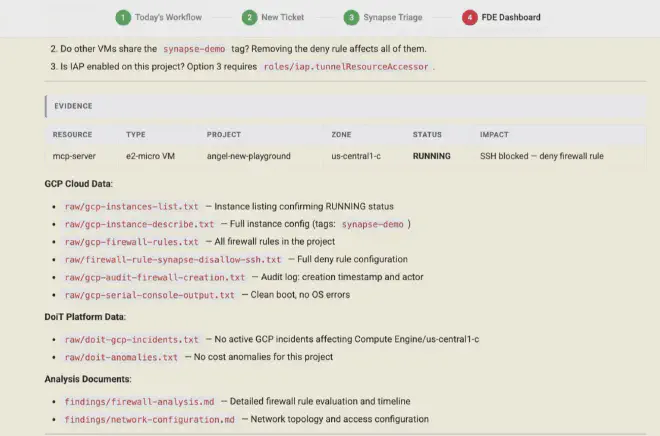Open raw/firewall-rule-synapse-disallow-ssh.txt file
This screenshot has height=436, width=660.
173,260
